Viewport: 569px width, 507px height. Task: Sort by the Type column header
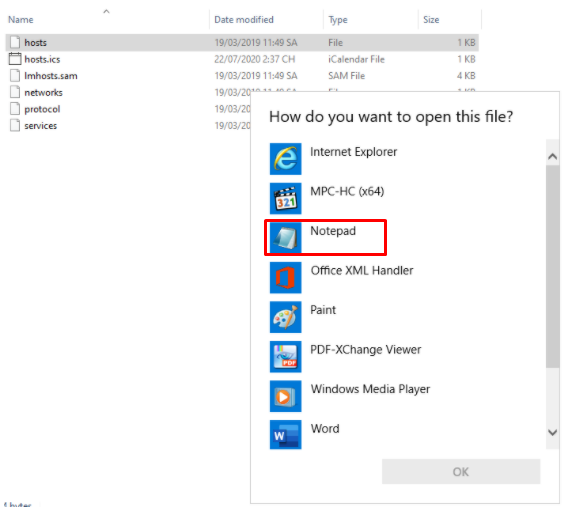point(338,20)
